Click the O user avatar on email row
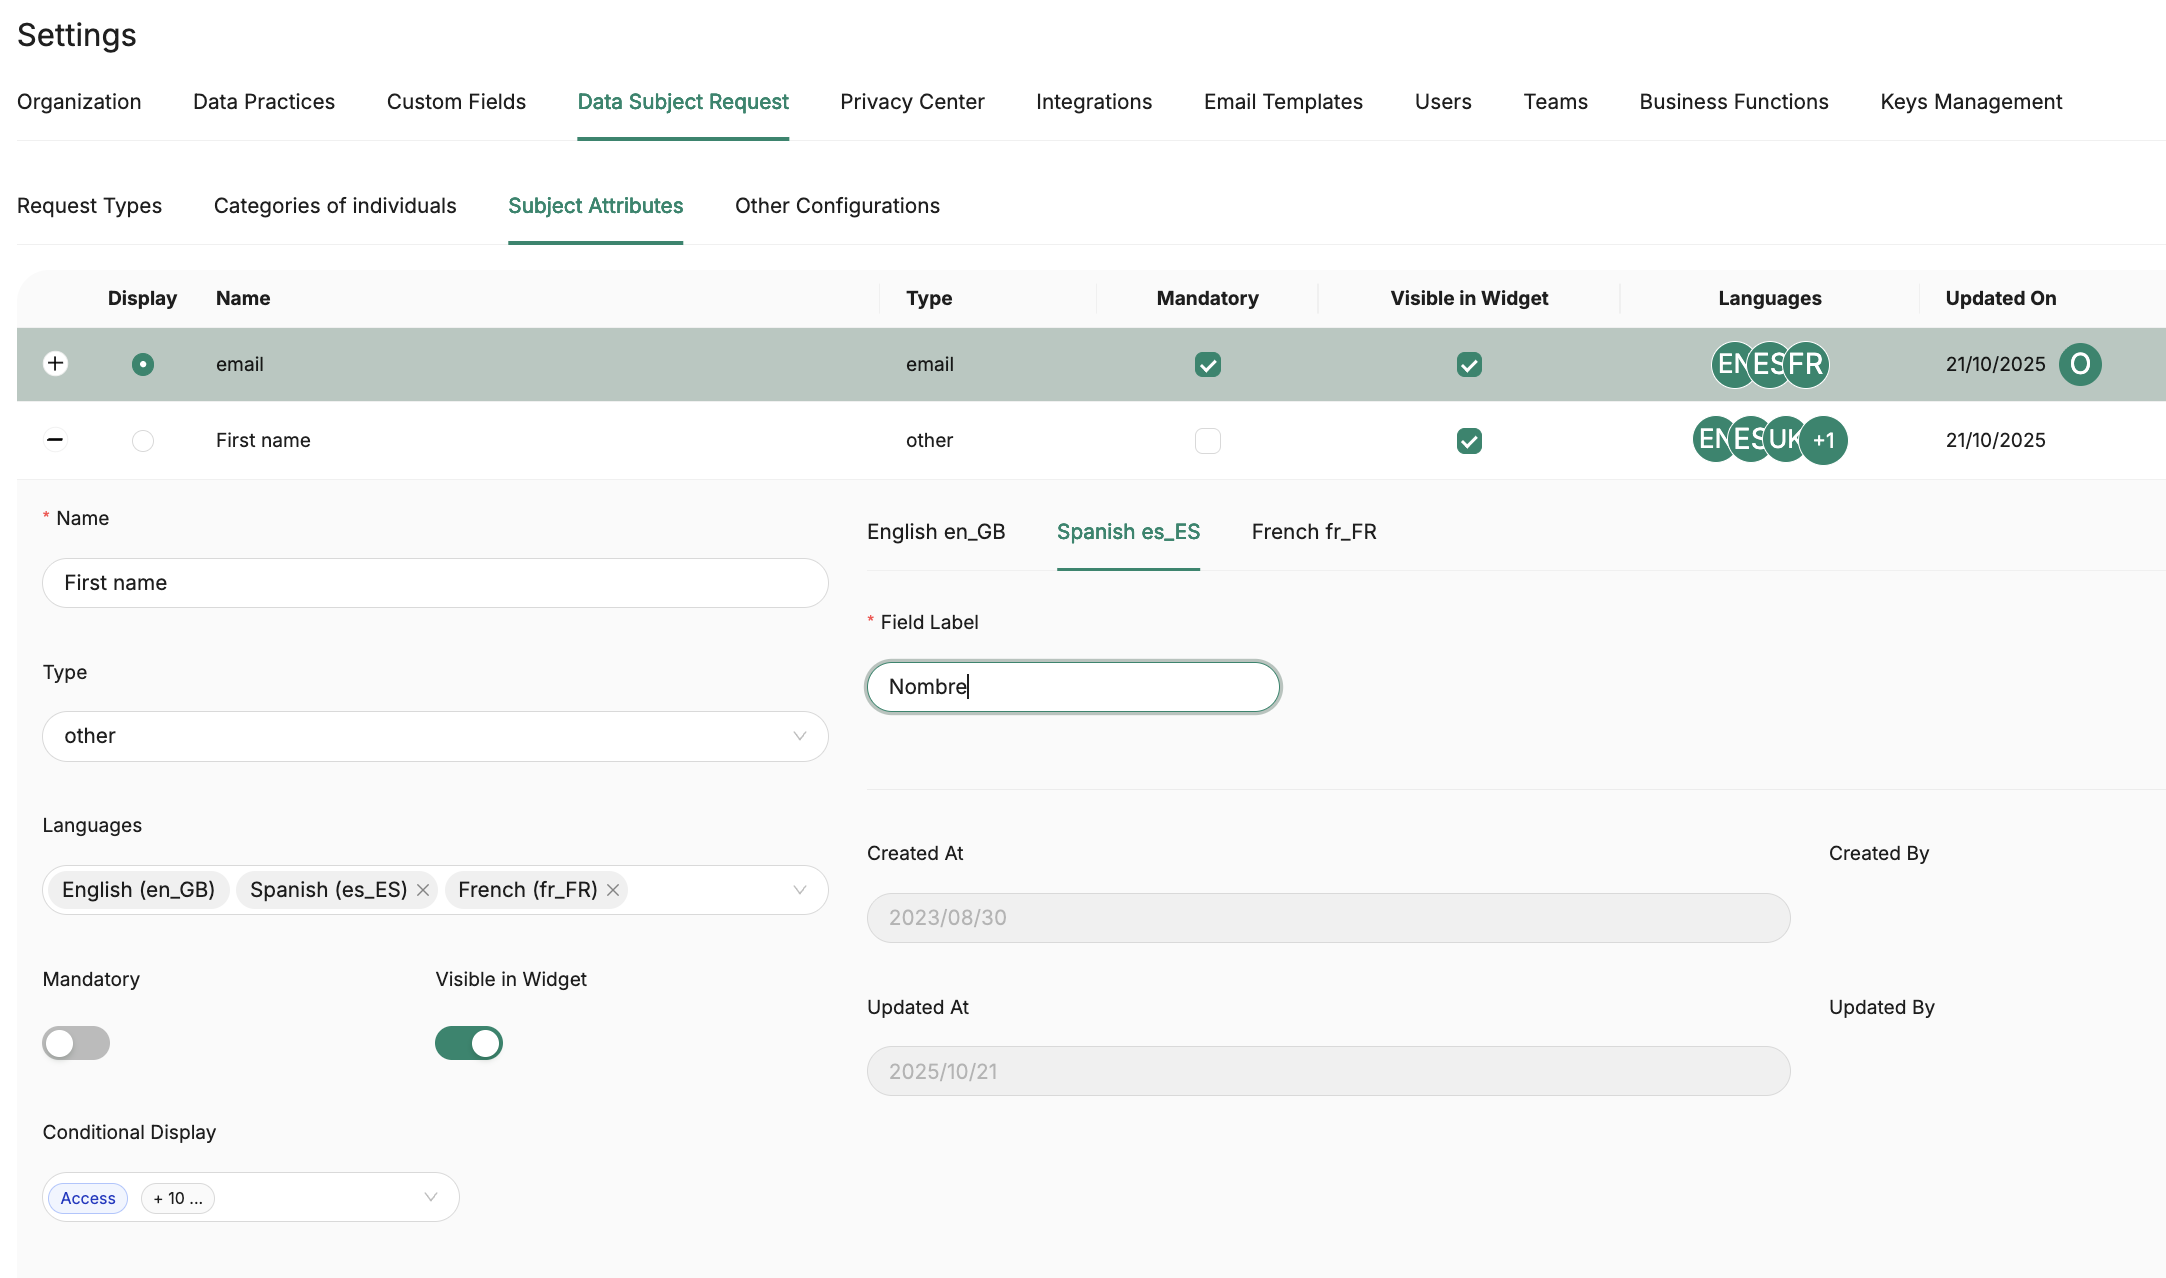Image resolution: width=2166 pixels, height=1278 pixels. click(x=2080, y=364)
